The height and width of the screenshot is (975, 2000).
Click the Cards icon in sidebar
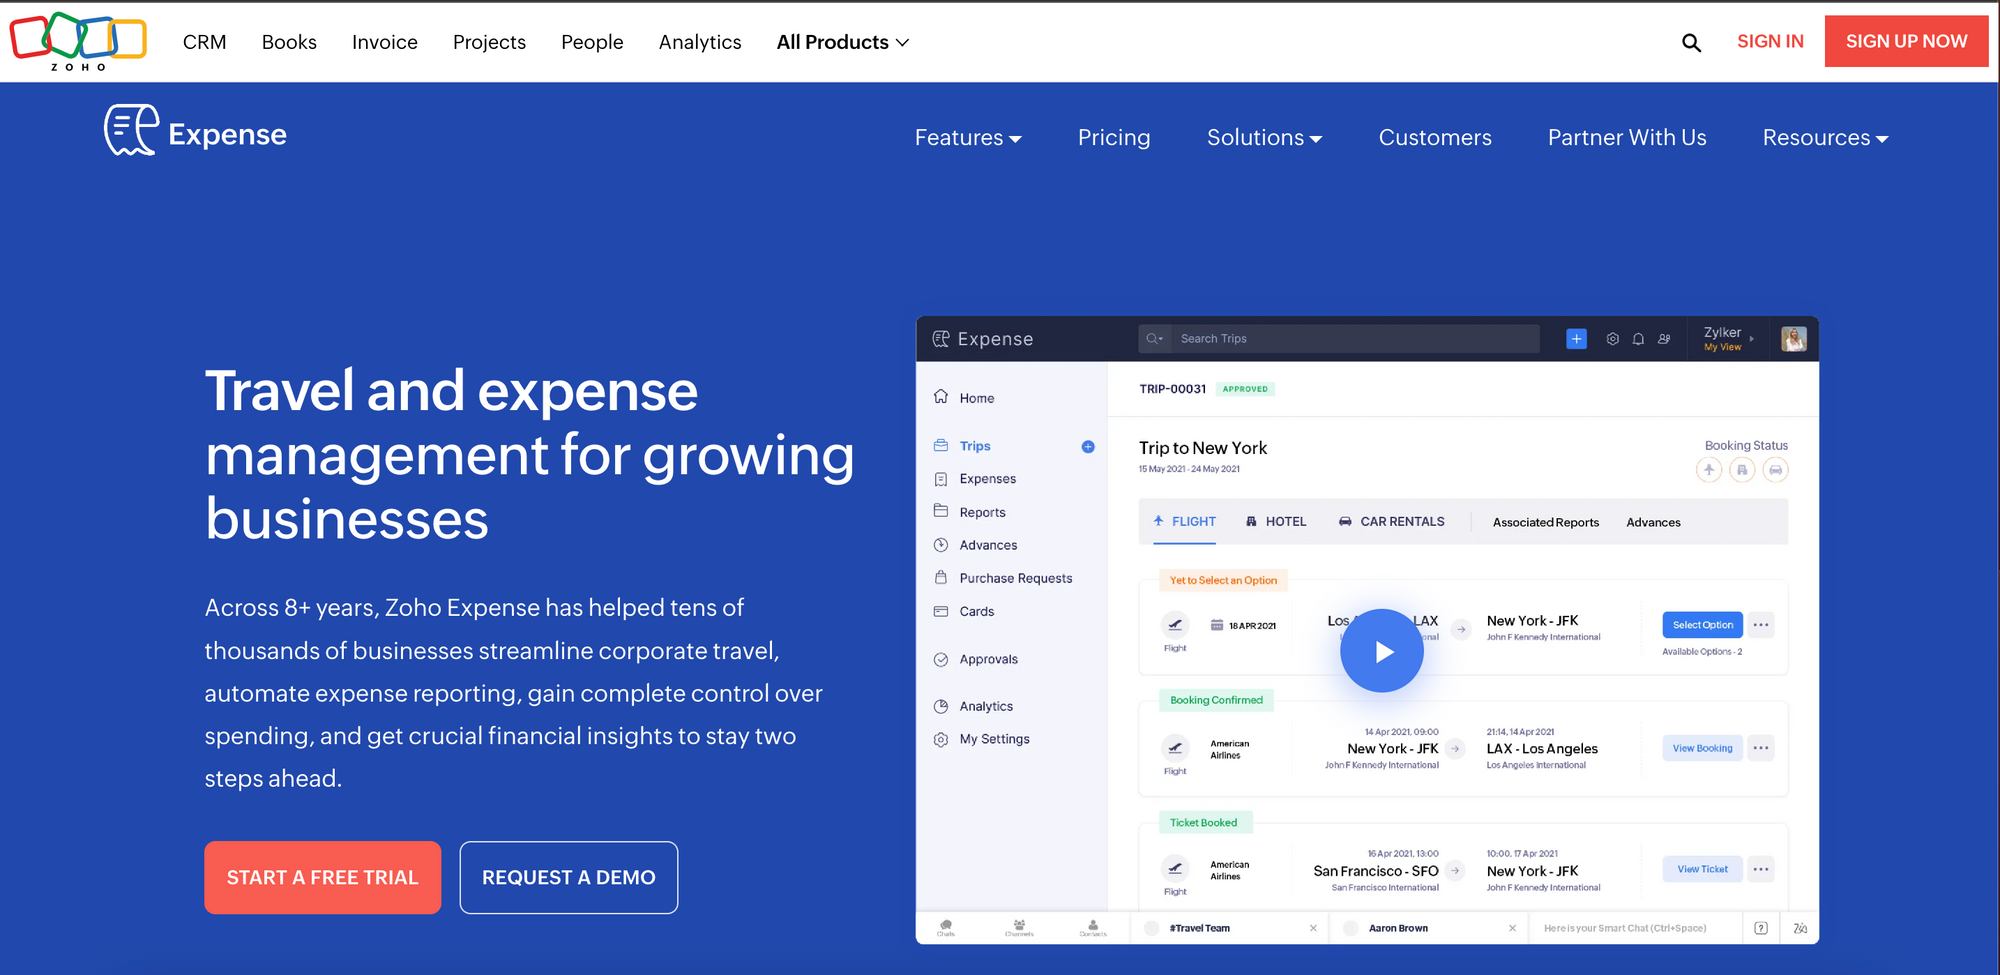pos(941,611)
